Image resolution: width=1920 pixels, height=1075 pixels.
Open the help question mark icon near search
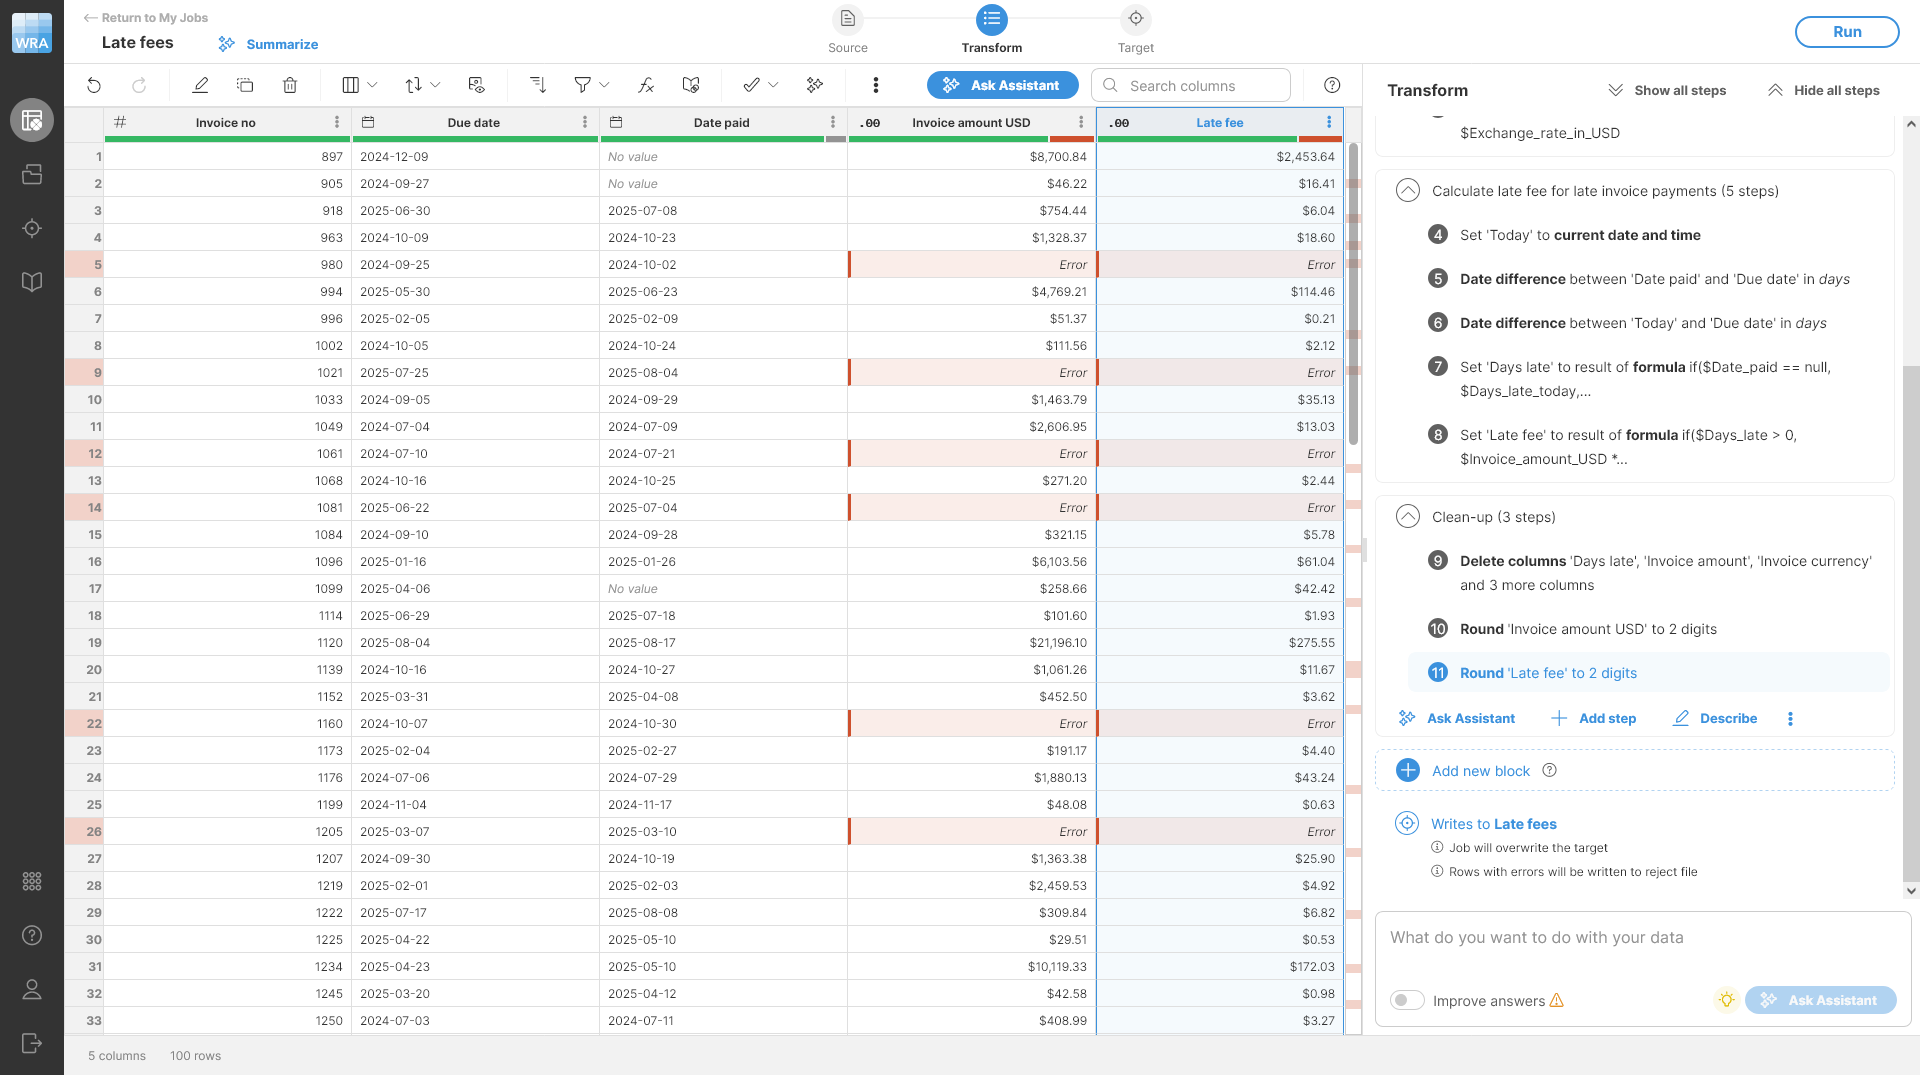1332,86
